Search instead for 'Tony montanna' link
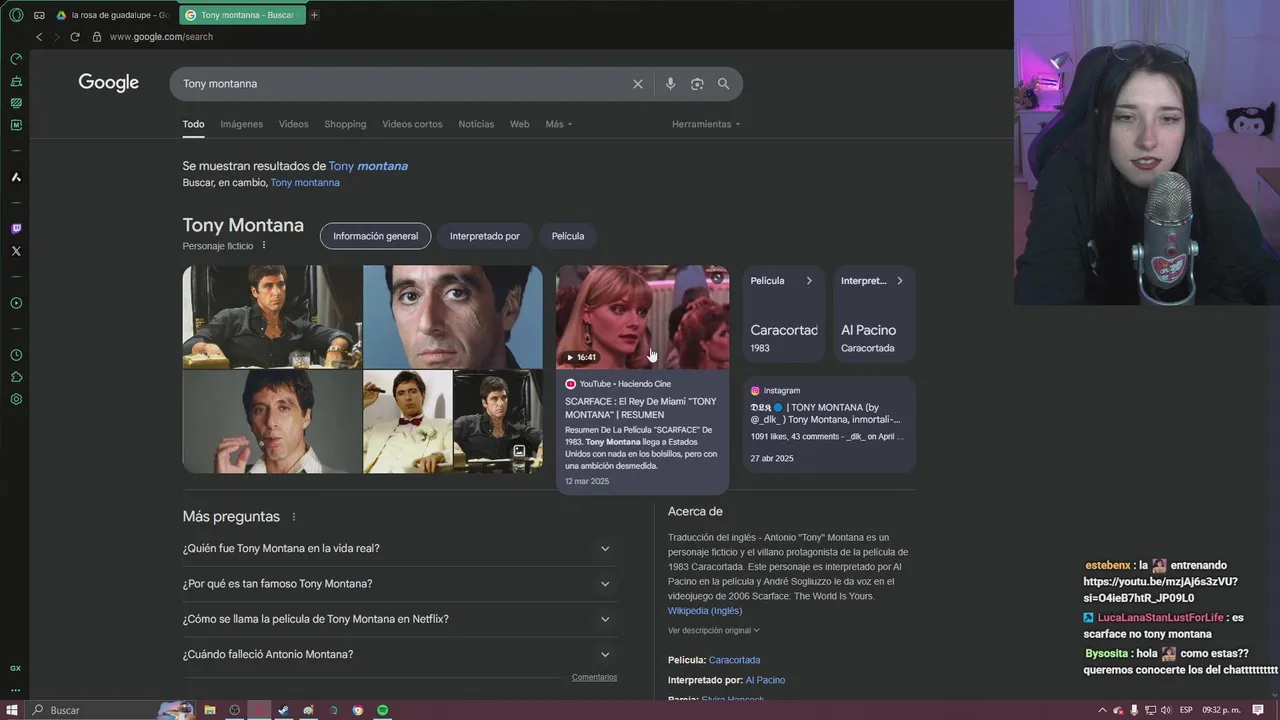Screen dimensions: 1280x720 [305, 183]
